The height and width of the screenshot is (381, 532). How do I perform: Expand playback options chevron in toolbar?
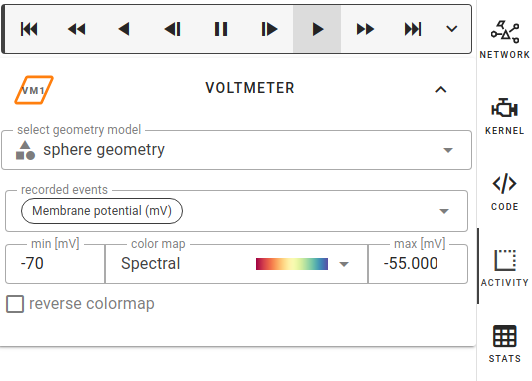coord(452,29)
